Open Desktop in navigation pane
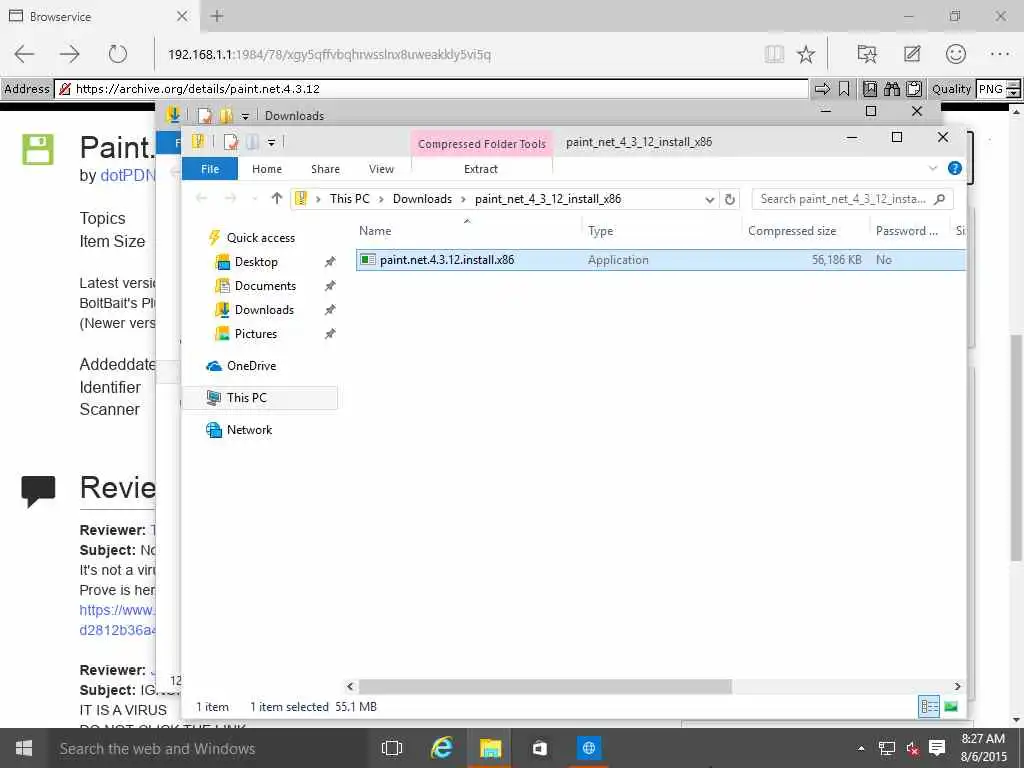Viewport: 1024px width, 768px height. click(x=256, y=262)
